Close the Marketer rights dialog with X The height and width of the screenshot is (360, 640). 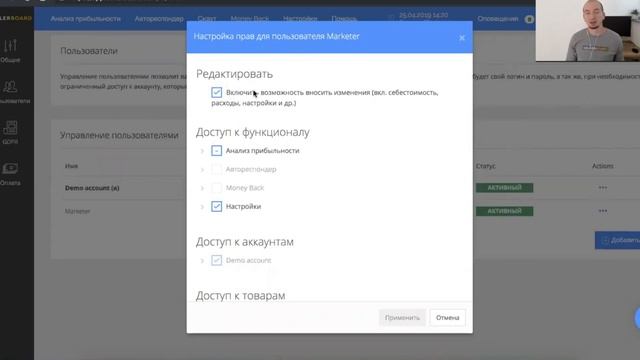pyautogui.click(x=462, y=38)
